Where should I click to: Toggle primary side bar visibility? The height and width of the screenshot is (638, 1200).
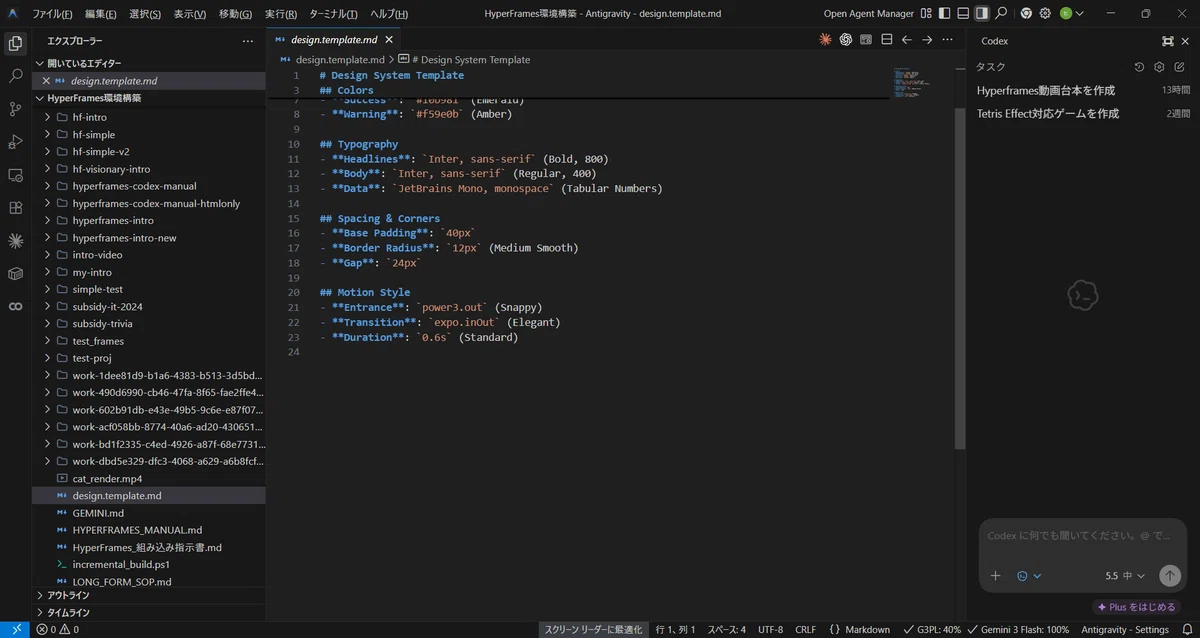coord(945,13)
